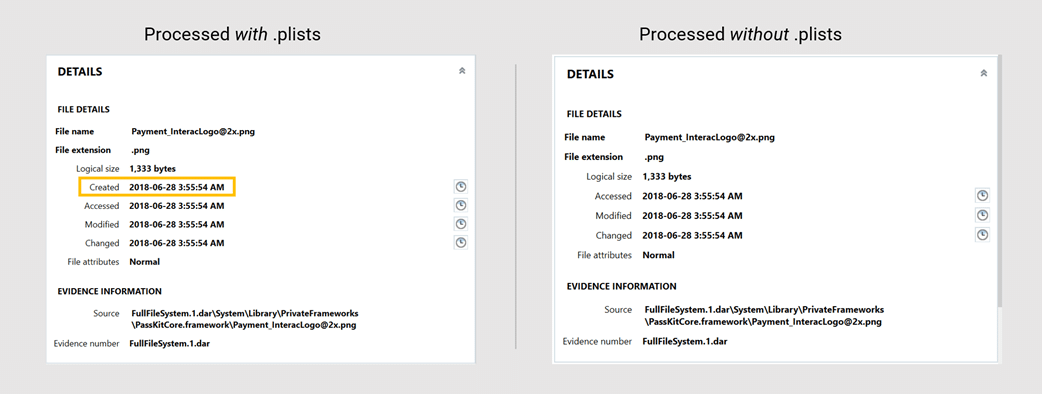Click clock icon beside Changed in right panel

982,235
